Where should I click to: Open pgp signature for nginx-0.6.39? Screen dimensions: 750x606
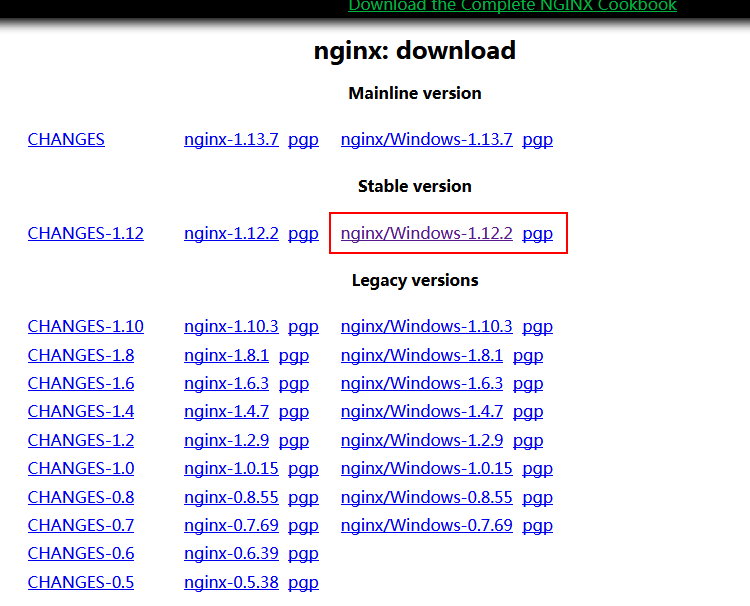click(303, 554)
